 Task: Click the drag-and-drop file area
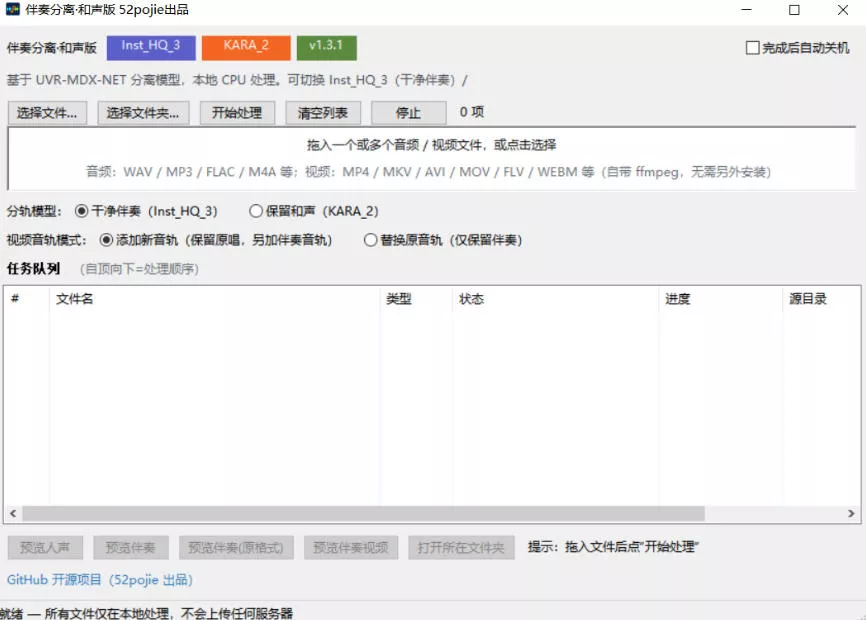click(x=432, y=158)
